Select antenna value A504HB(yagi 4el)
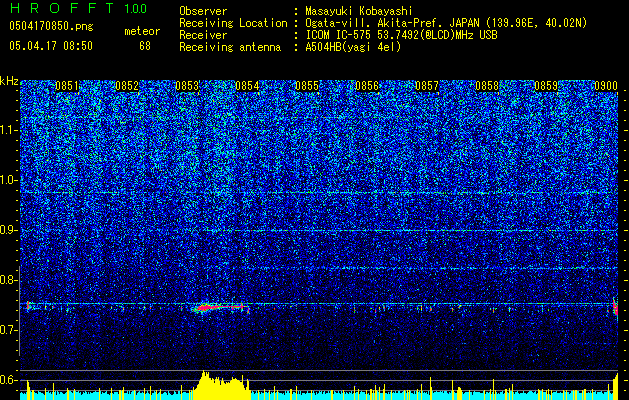The width and height of the screenshot is (629, 400). pyautogui.click(x=353, y=47)
